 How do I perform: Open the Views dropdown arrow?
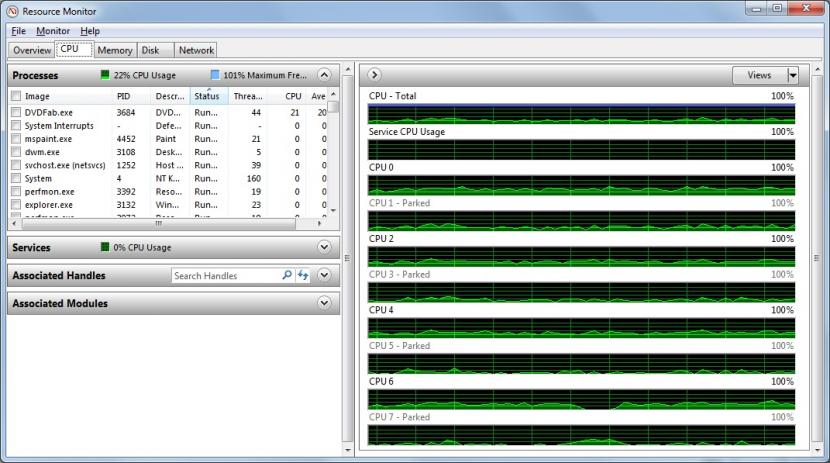pos(793,75)
